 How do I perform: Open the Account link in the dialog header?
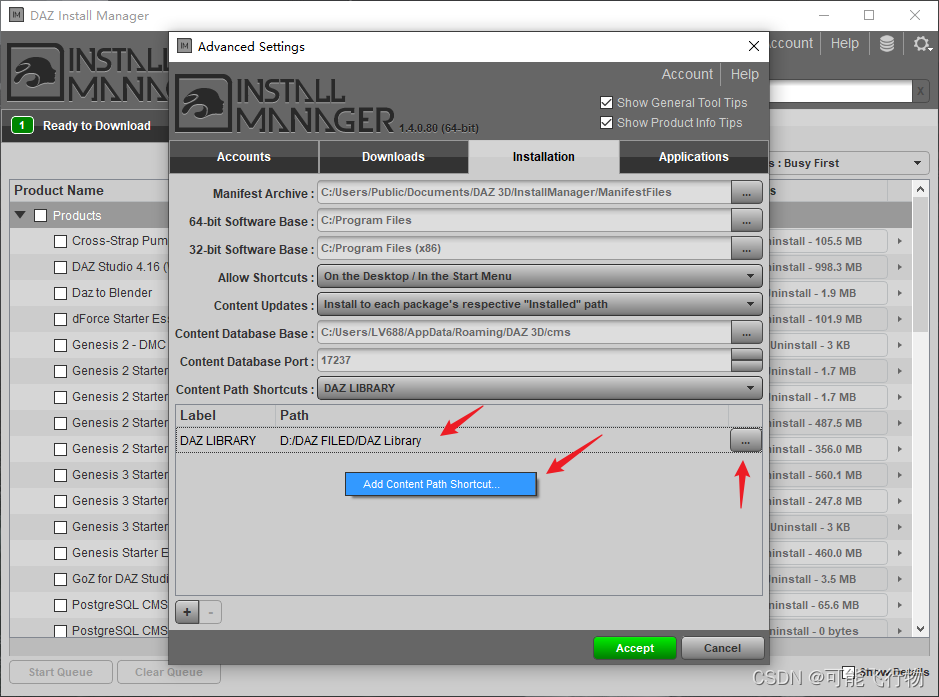687,74
